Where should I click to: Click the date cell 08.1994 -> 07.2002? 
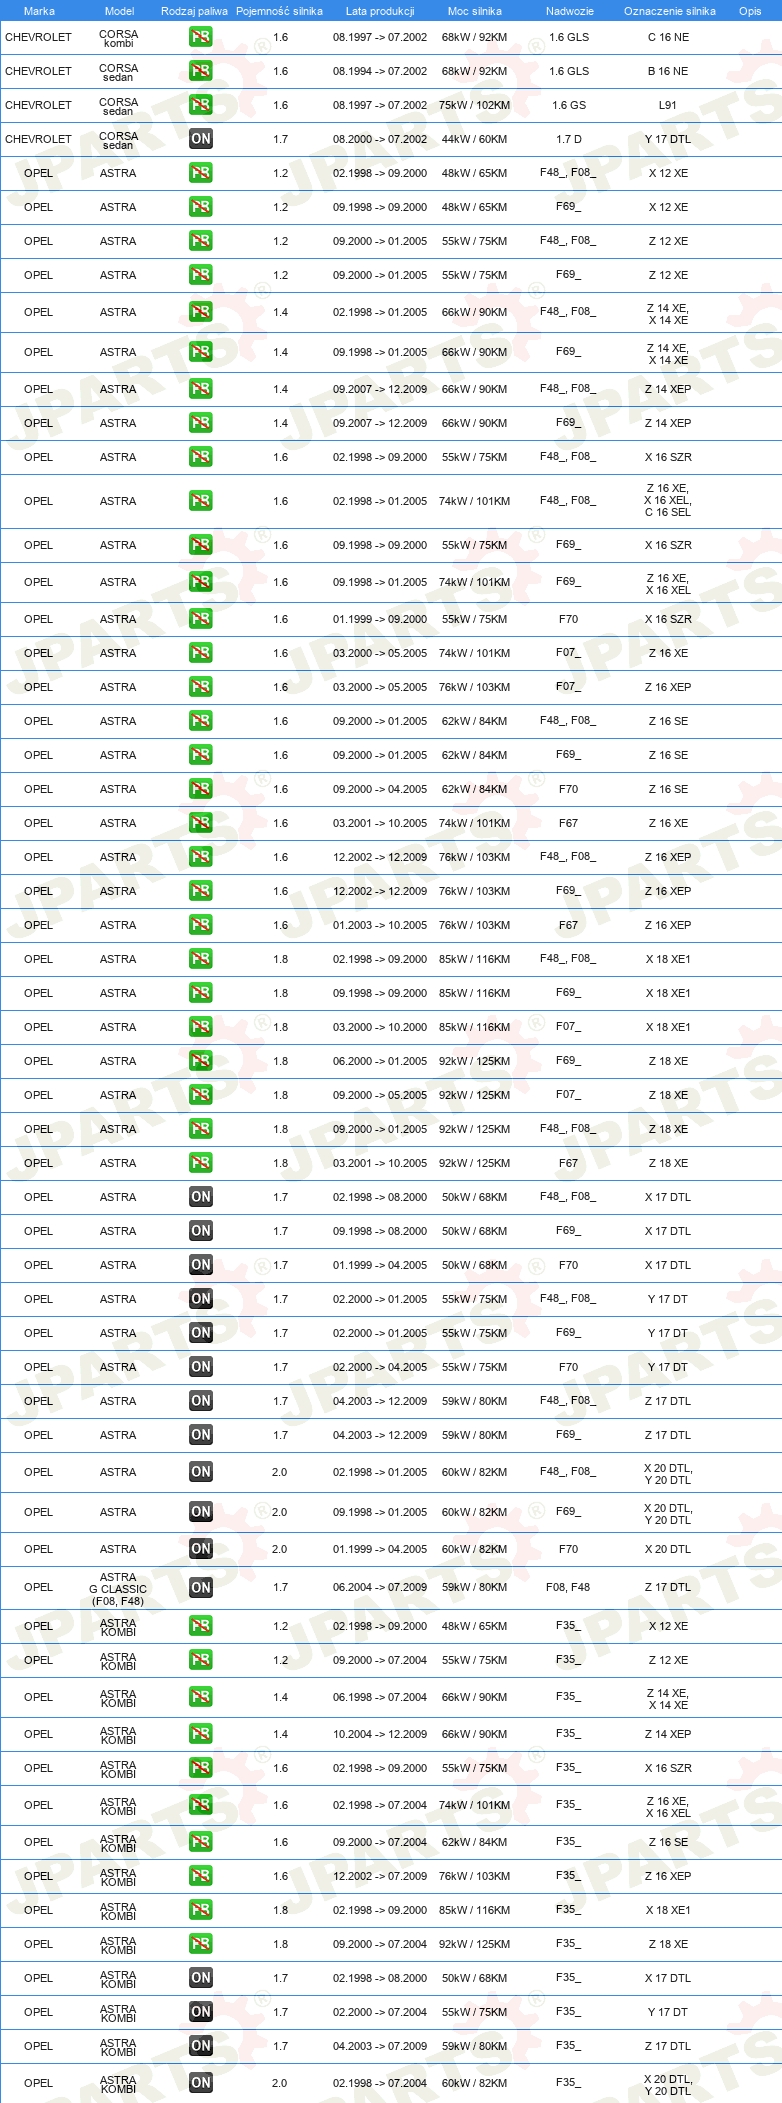tap(380, 71)
